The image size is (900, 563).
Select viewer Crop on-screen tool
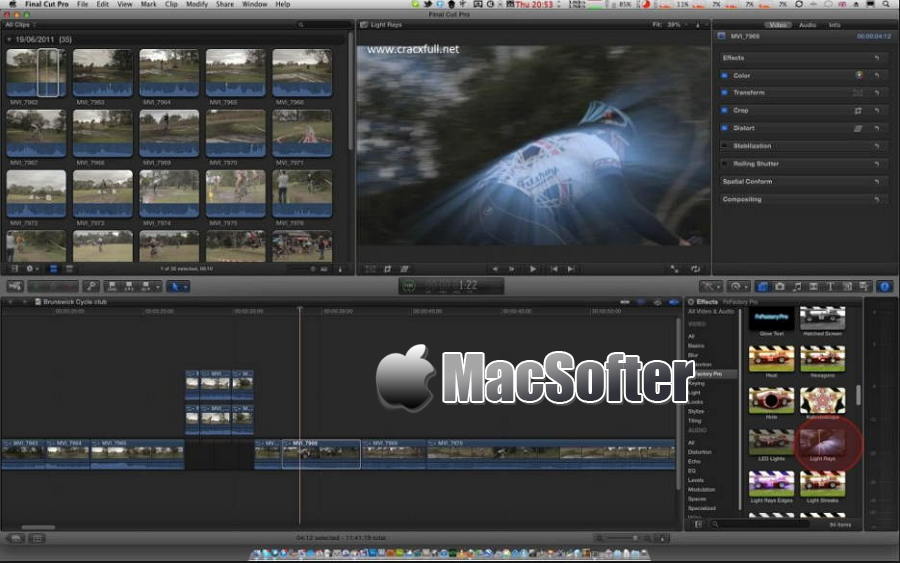point(387,269)
